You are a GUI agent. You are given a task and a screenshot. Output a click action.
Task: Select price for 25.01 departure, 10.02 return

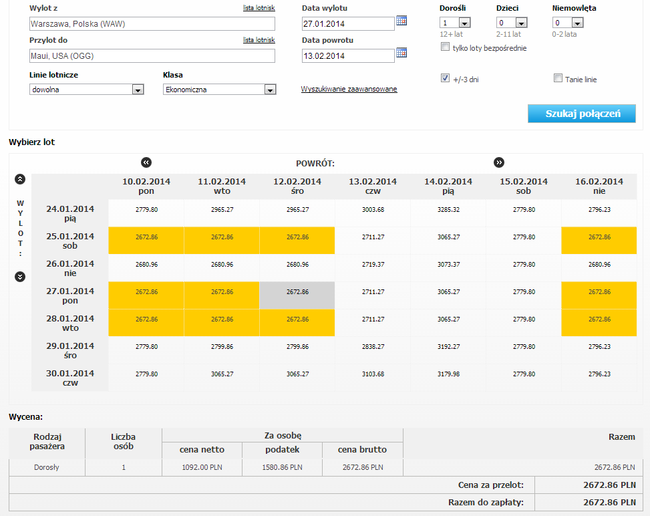pos(146,240)
